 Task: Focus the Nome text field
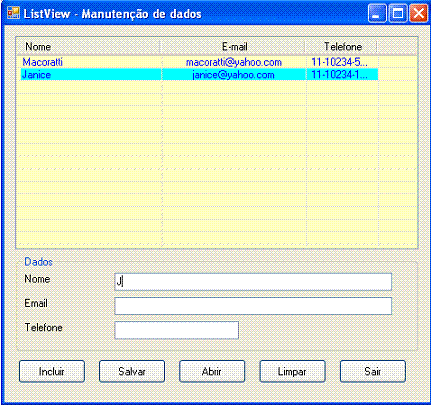(253, 282)
